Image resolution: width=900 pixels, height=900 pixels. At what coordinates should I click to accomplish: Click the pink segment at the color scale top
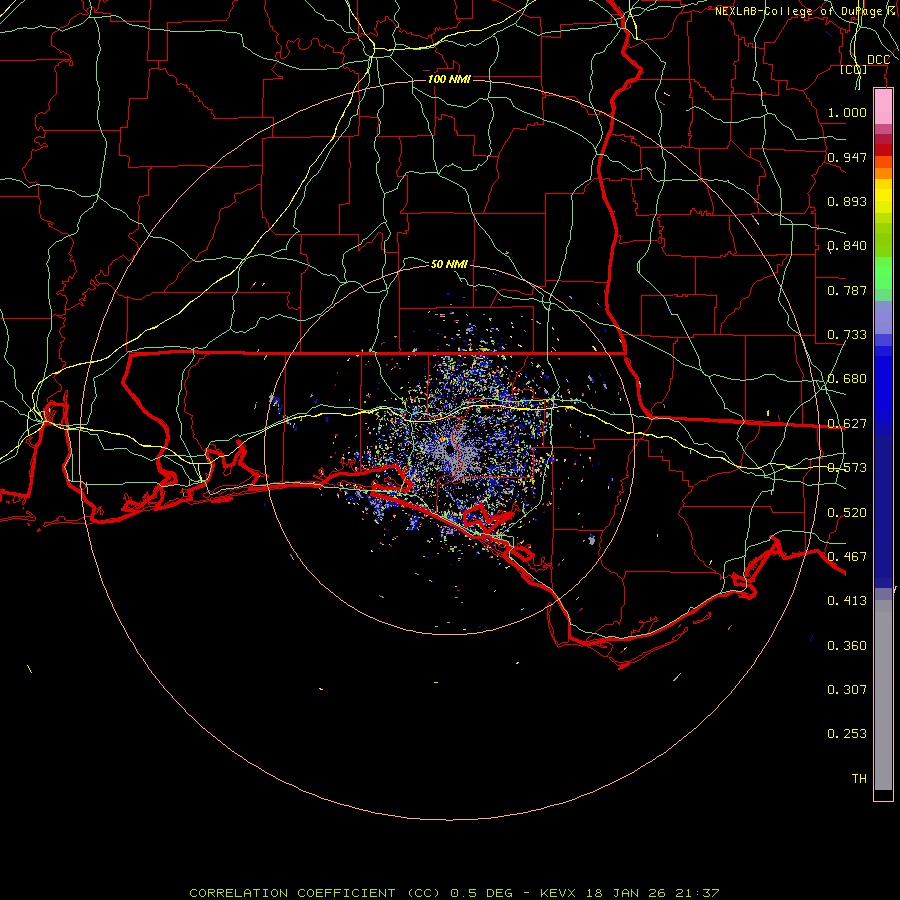pyautogui.click(x=883, y=107)
